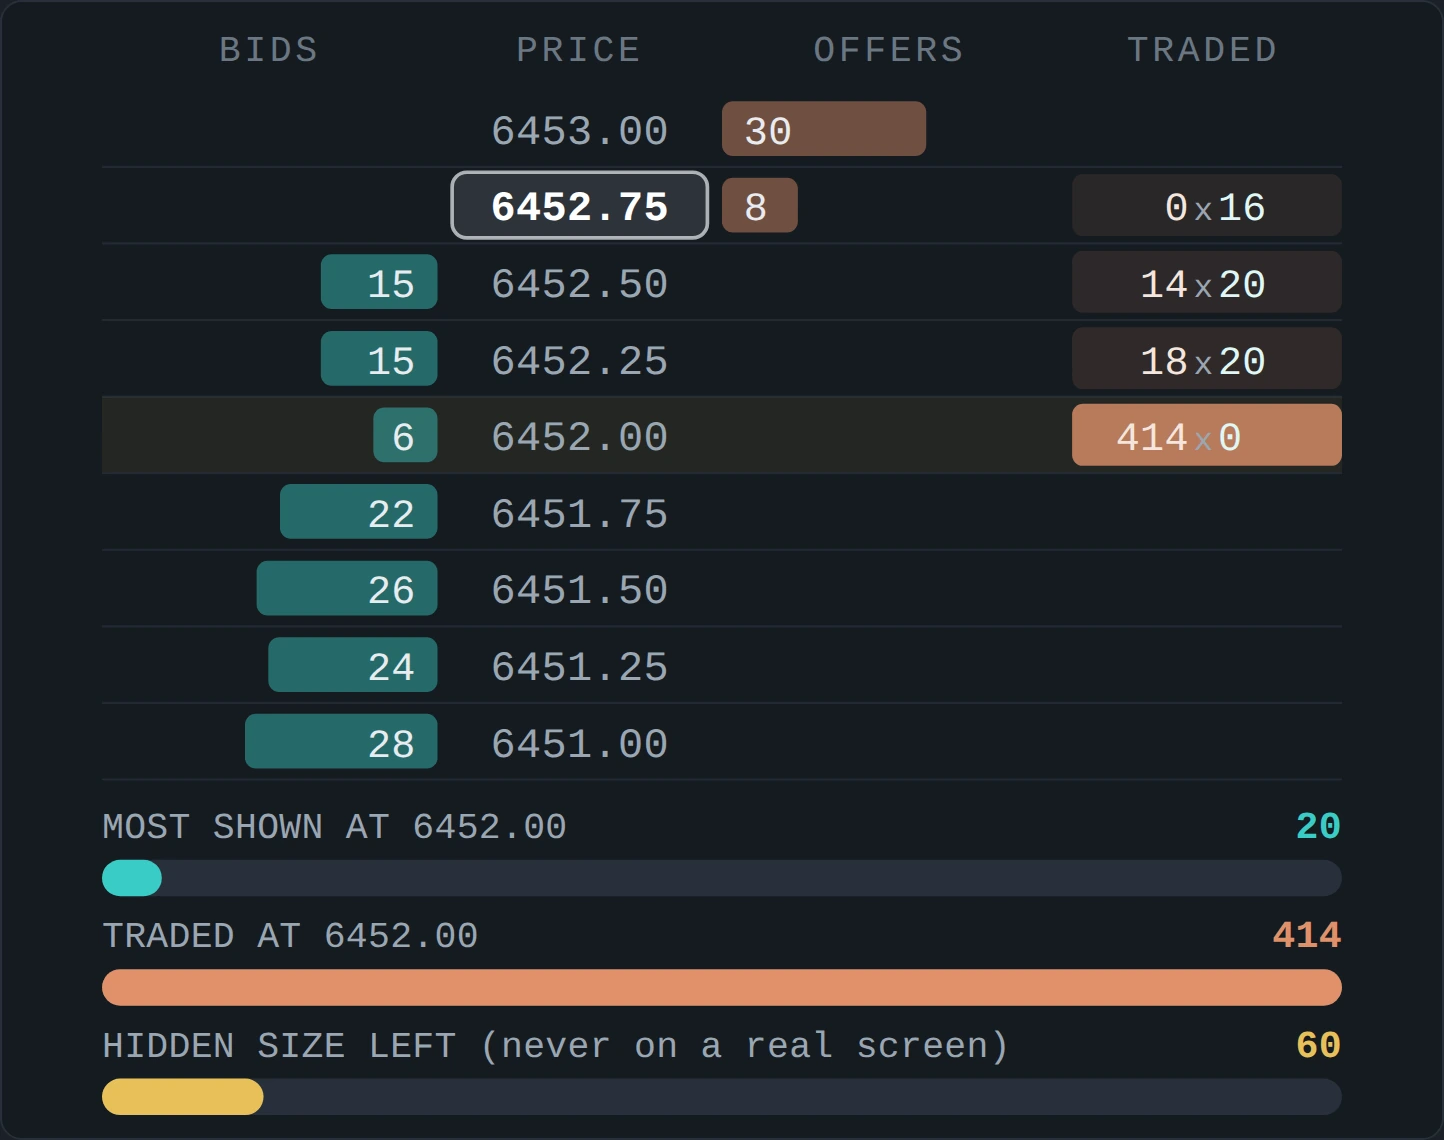Screen dimensions: 1444x1140
Task: Click the BIDS column header
Action: (269, 50)
